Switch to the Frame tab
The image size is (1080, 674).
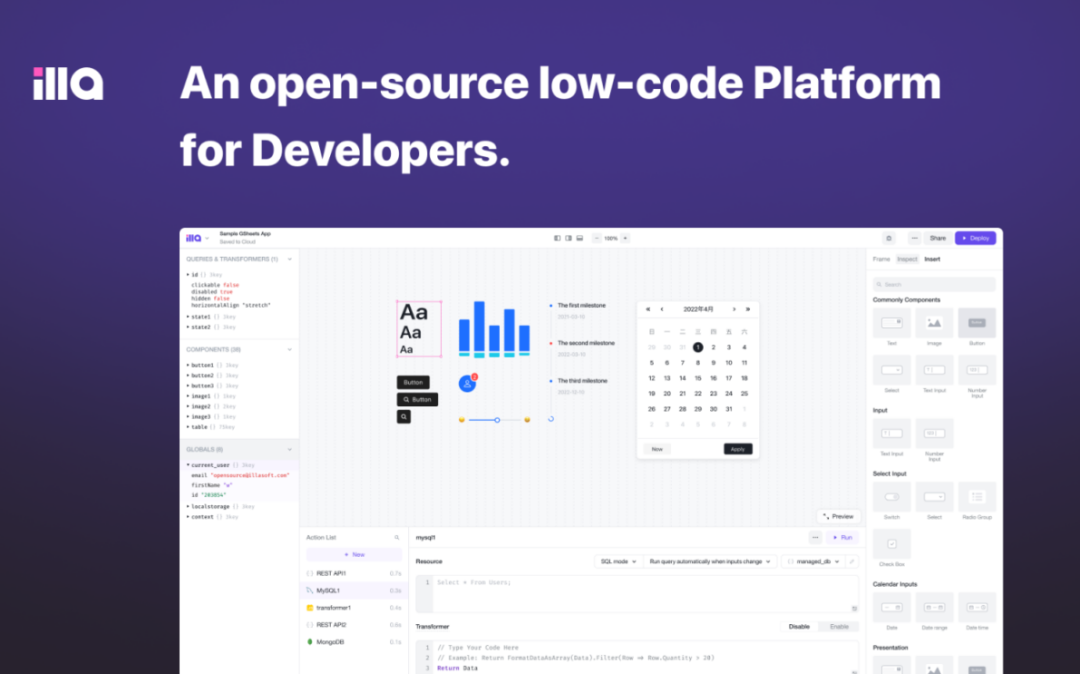tap(883, 259)
